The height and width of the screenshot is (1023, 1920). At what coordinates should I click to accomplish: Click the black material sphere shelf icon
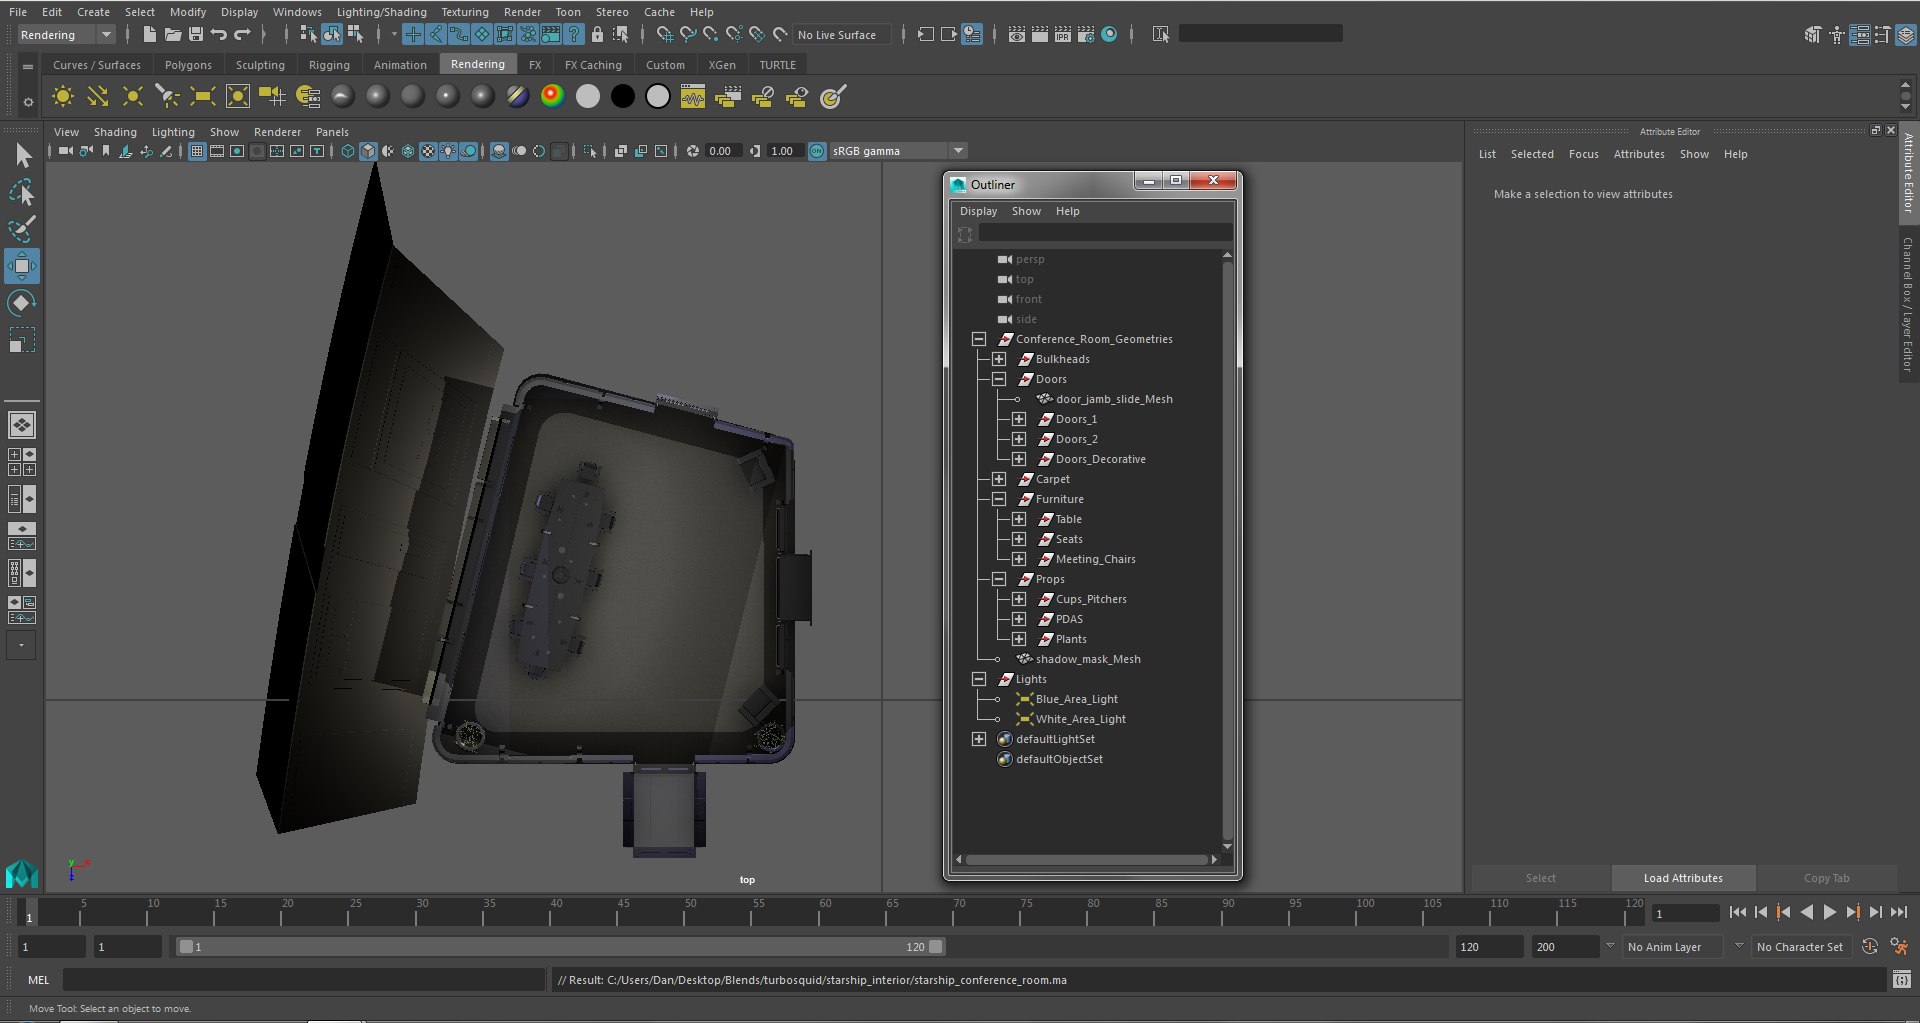click(622, 96)
